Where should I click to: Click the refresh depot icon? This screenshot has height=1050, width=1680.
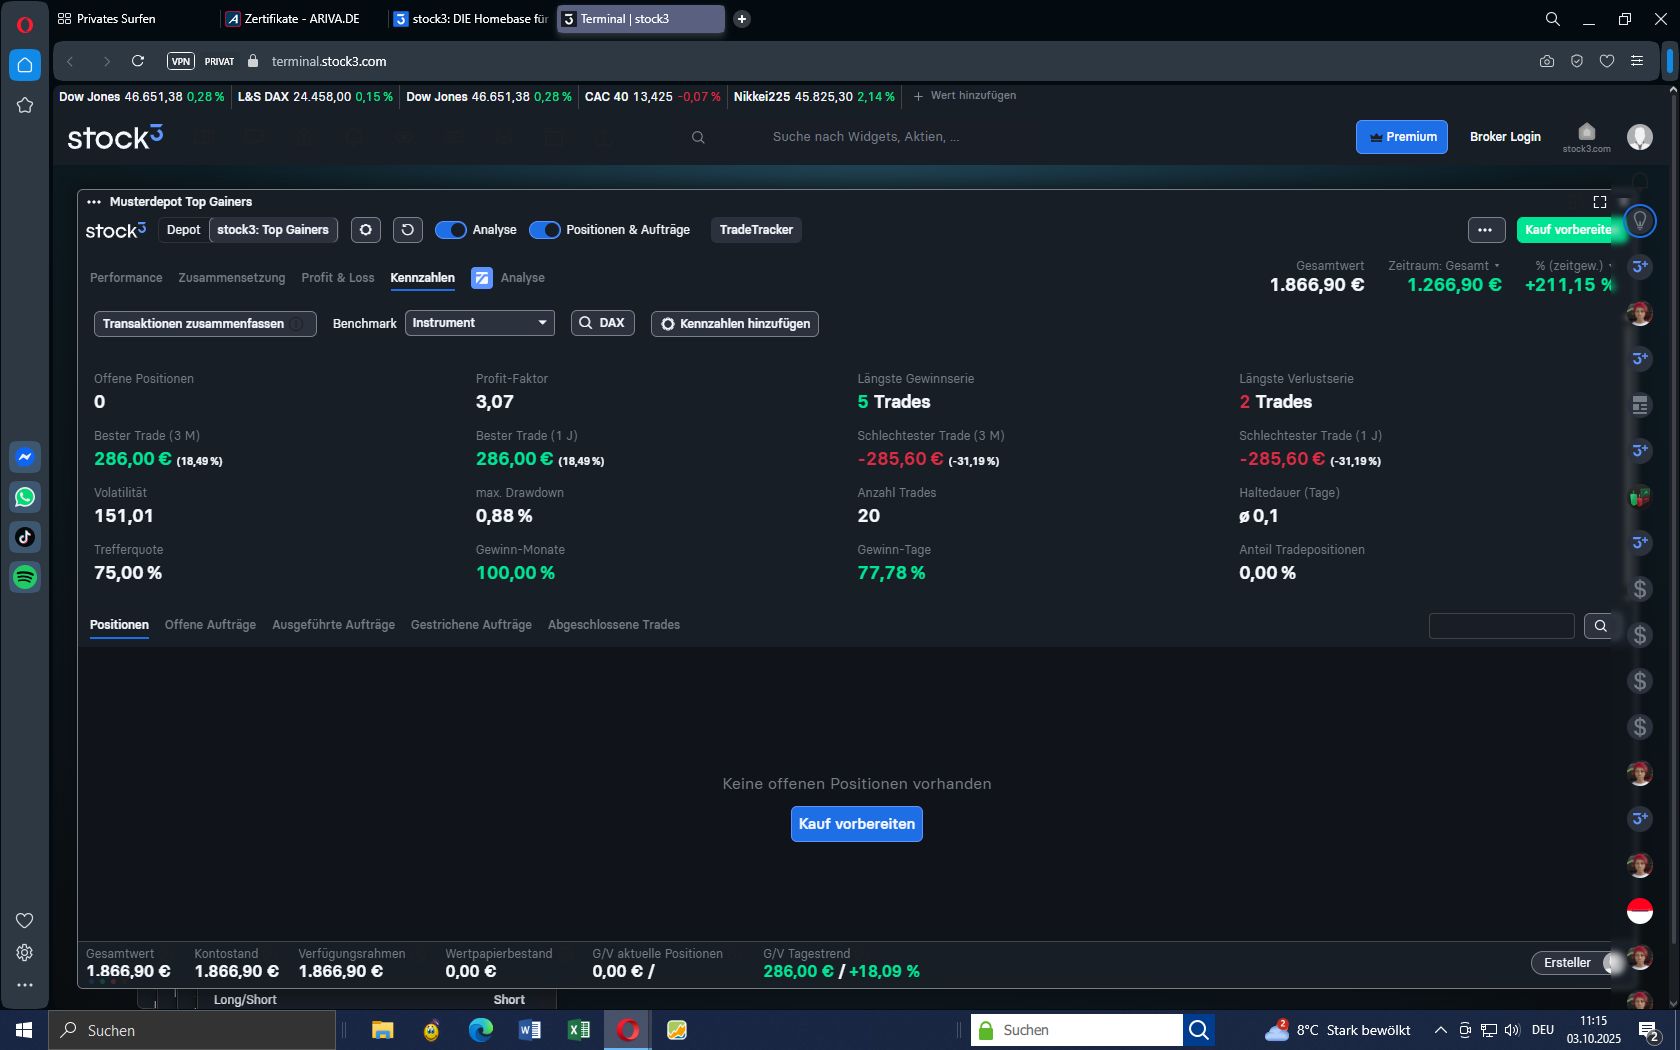[x=407, y=230]
